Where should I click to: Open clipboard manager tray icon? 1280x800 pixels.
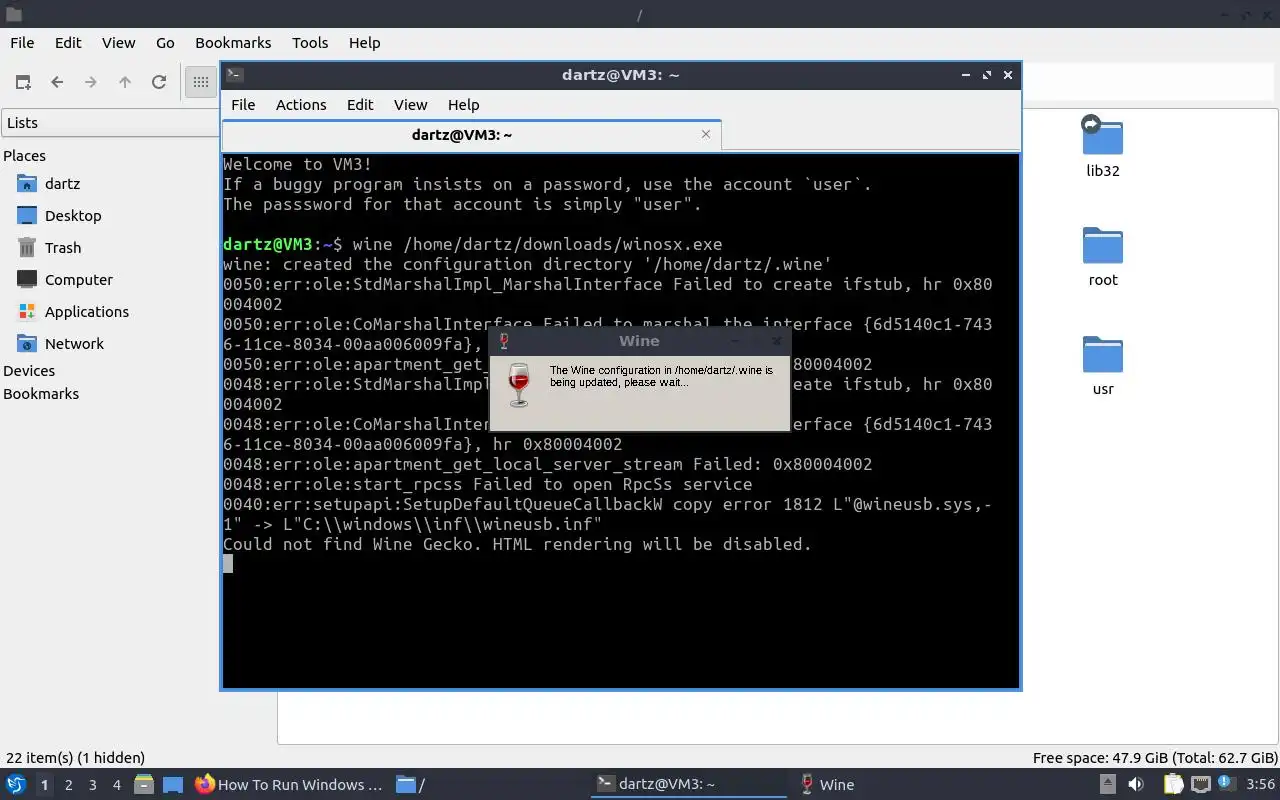[x=1173, y=785]
